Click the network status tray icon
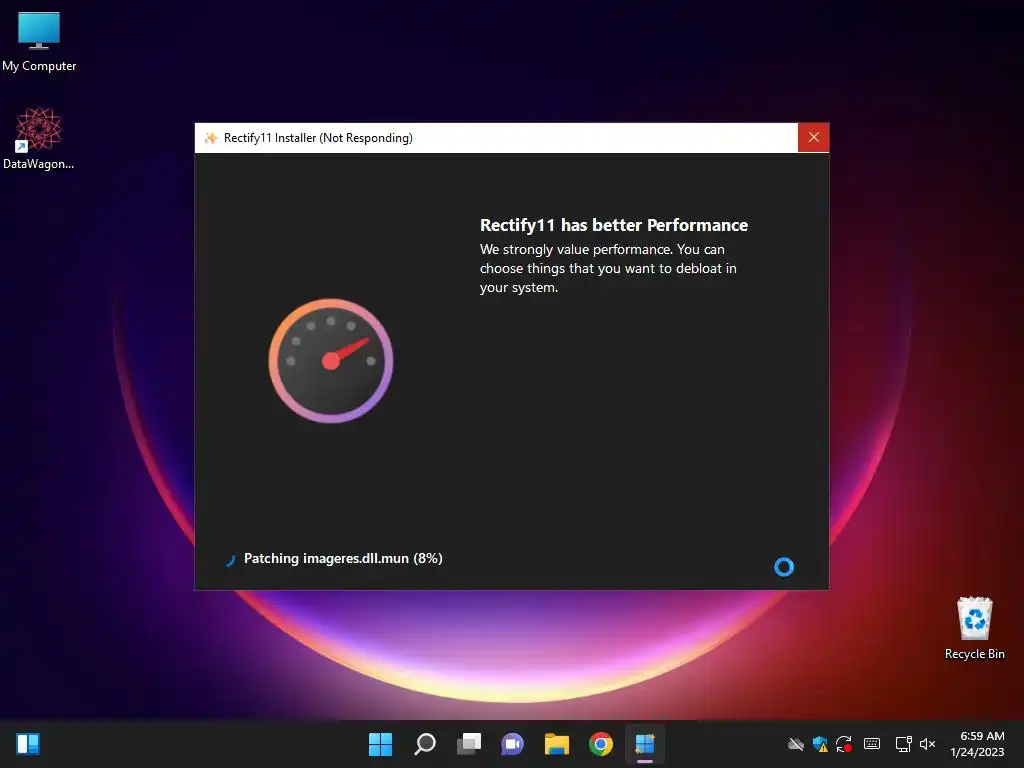This screenshot has height=768, width=1024. point(903,744)
